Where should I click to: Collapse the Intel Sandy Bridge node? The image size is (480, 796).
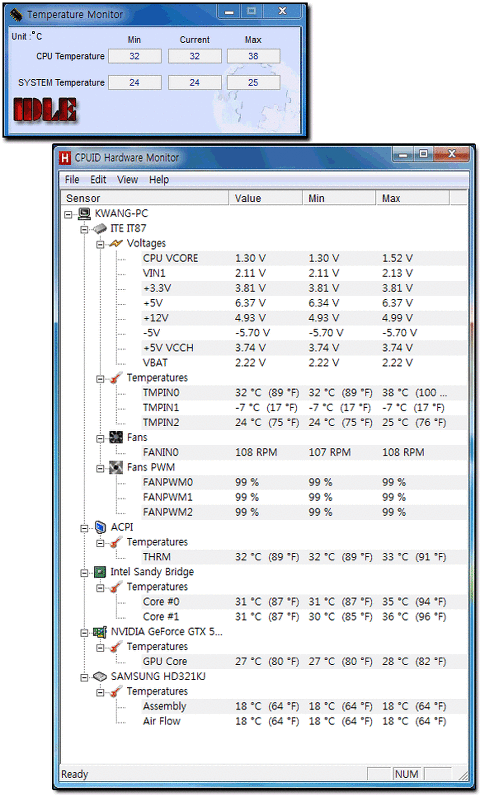pyautogui.click(x=84, y=573)
